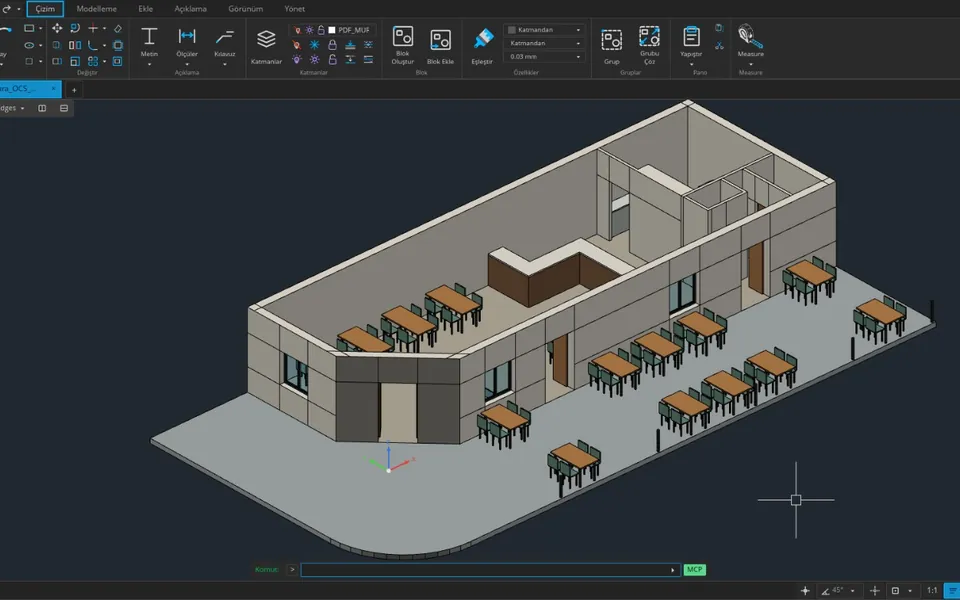Switch to the Yönet tab
Image resolution: width=960 pixels, height=600 pixels.
click(x=294, y=9)
